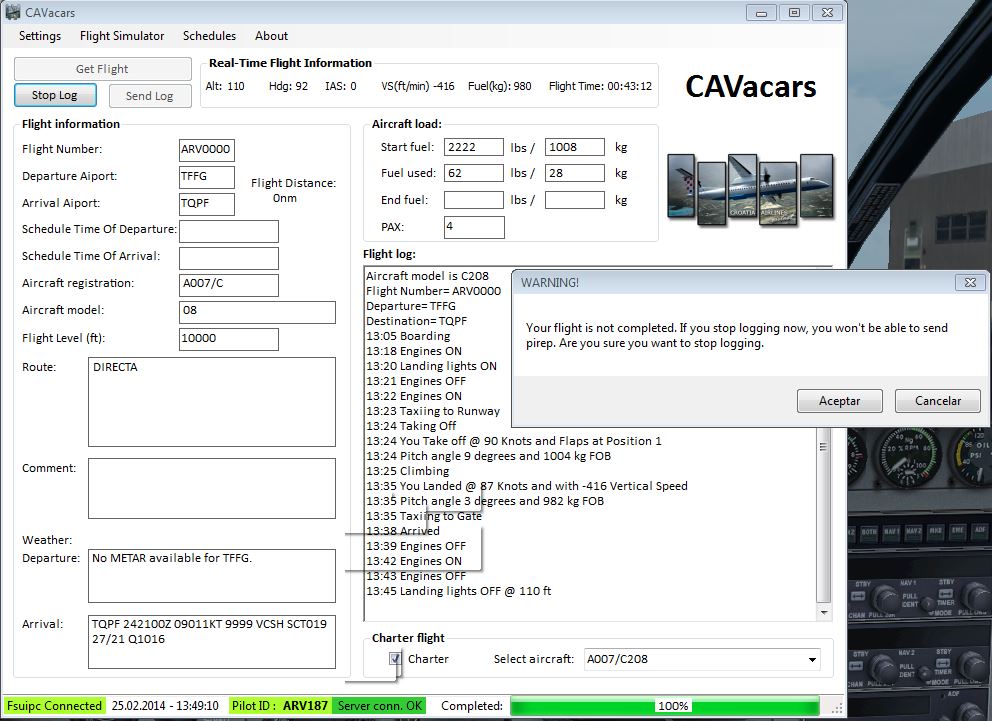This screenshot has height=721, width=992.
Task: Click the Fuel used kg field 28
Action: [574, 173]
